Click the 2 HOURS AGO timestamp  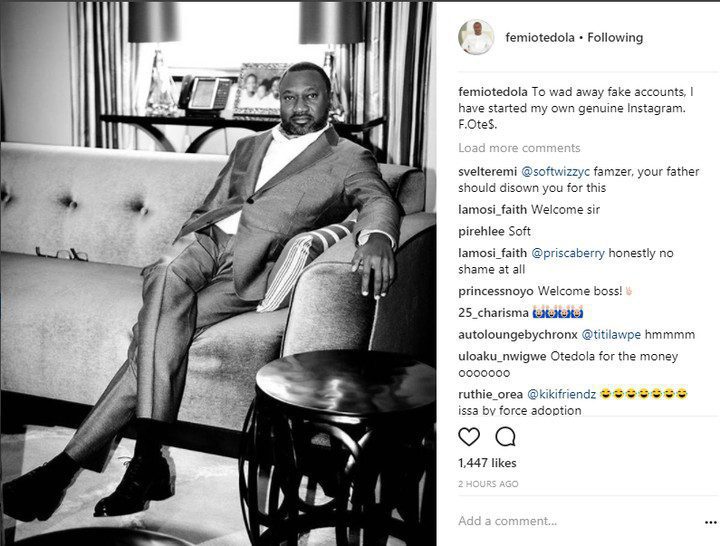[x=488, y=484]
